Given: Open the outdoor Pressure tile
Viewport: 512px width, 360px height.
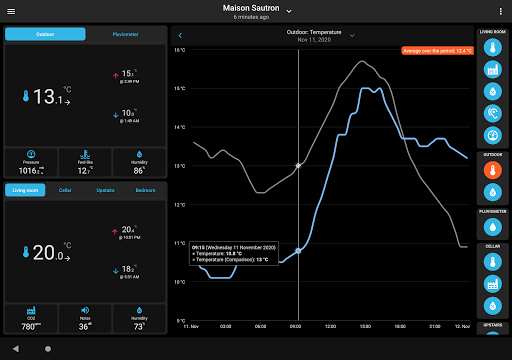Looking at the screenshot, I should [x=31, y=162].
